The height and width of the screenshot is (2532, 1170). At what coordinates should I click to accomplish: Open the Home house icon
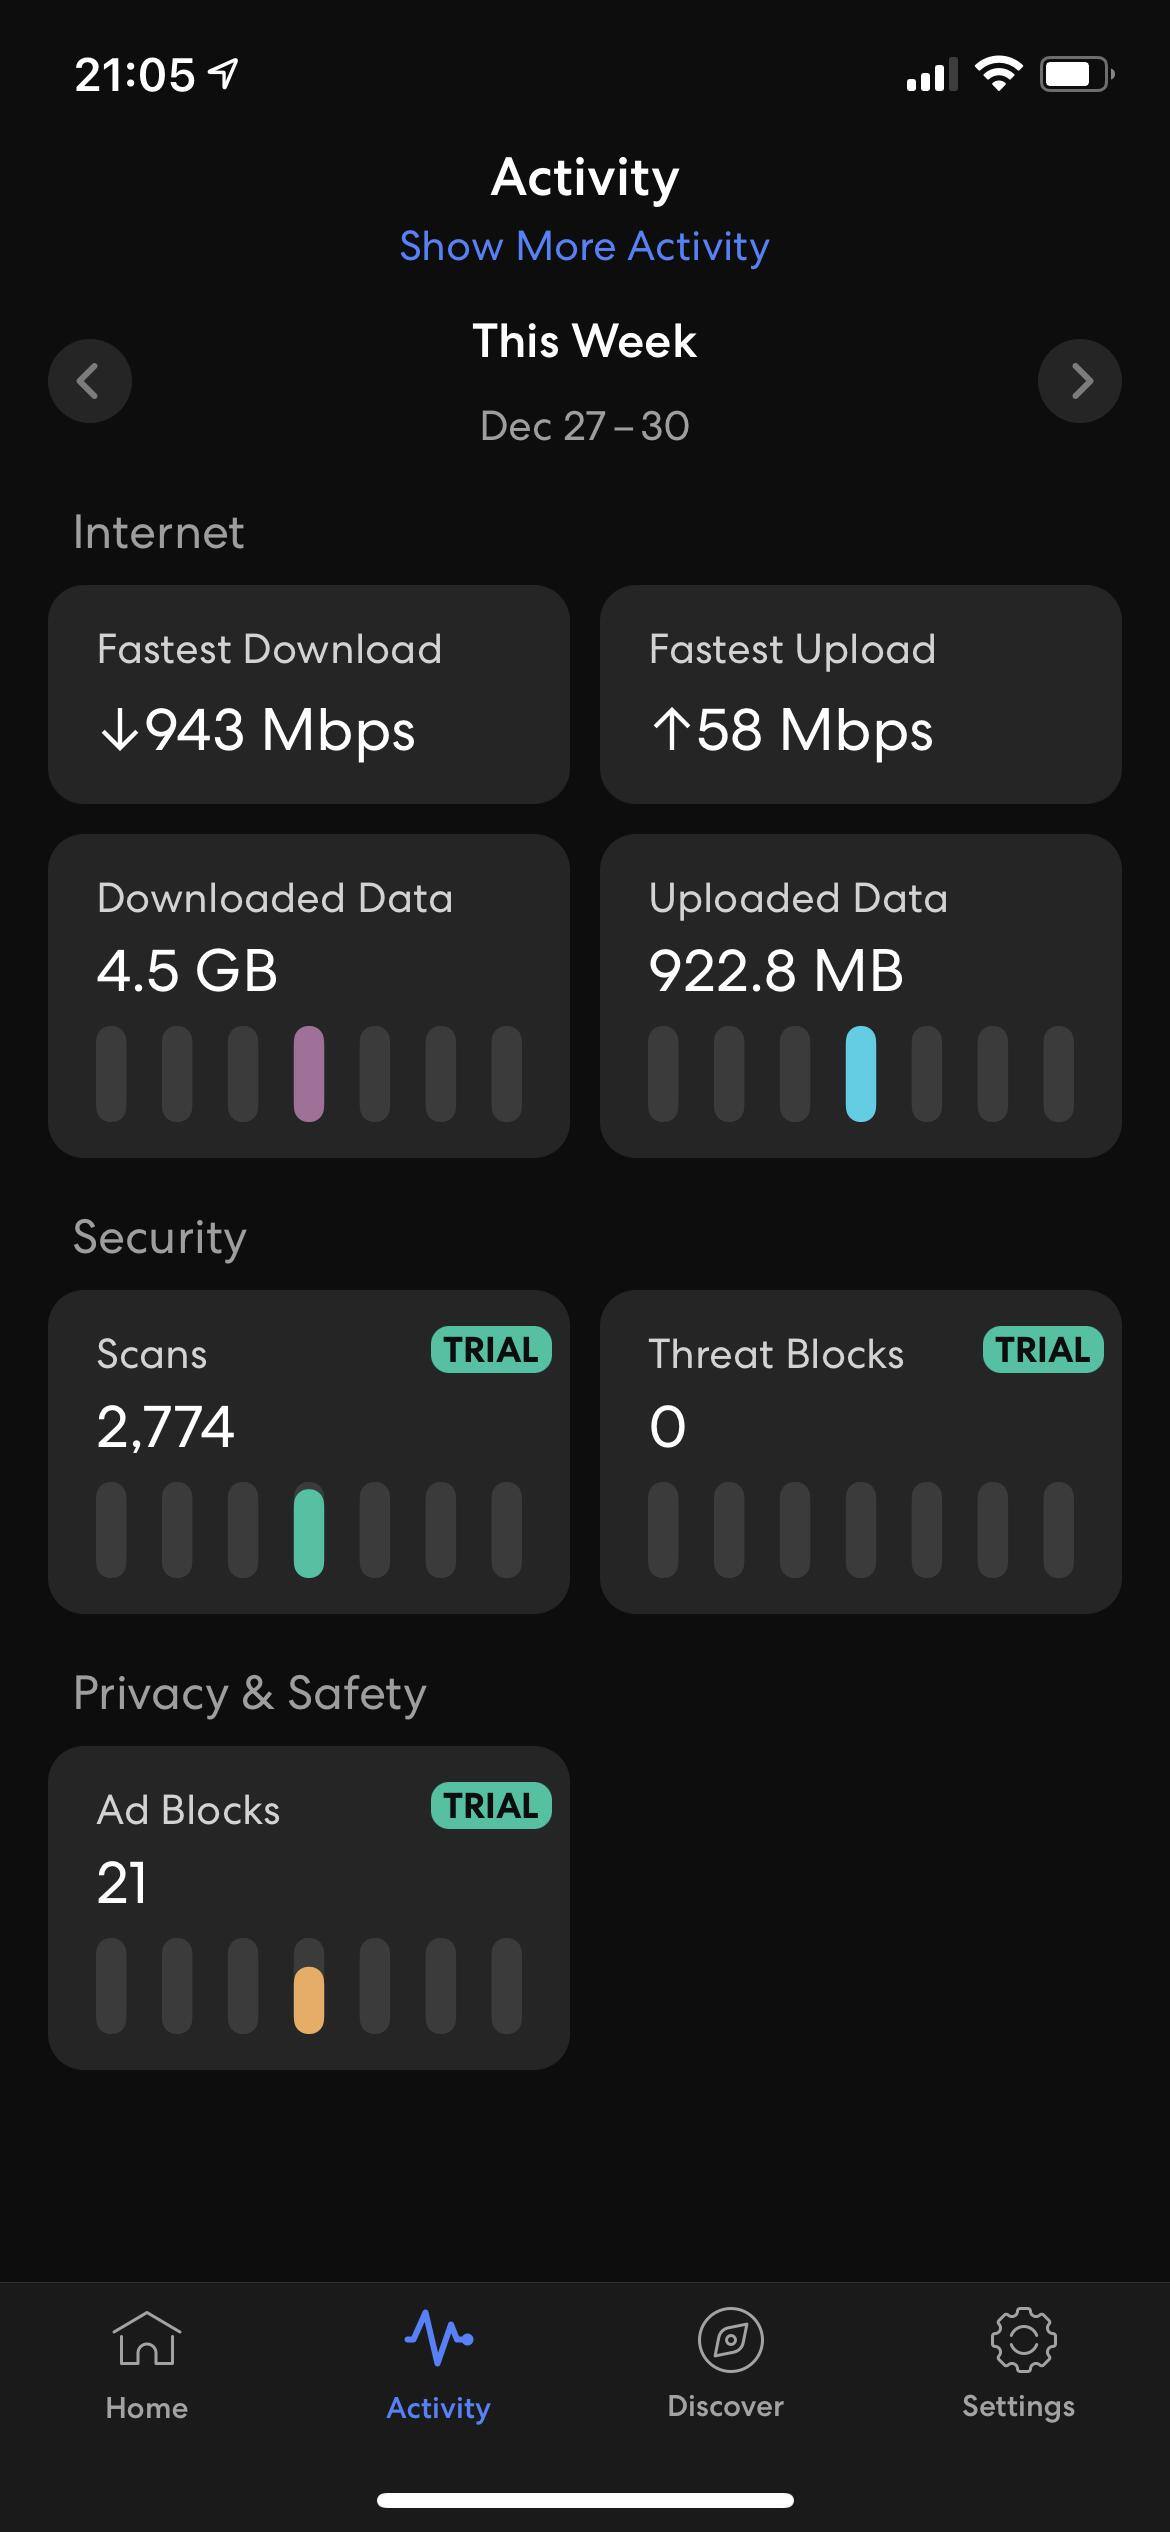pyautogui.click(x=146, y=2341)
